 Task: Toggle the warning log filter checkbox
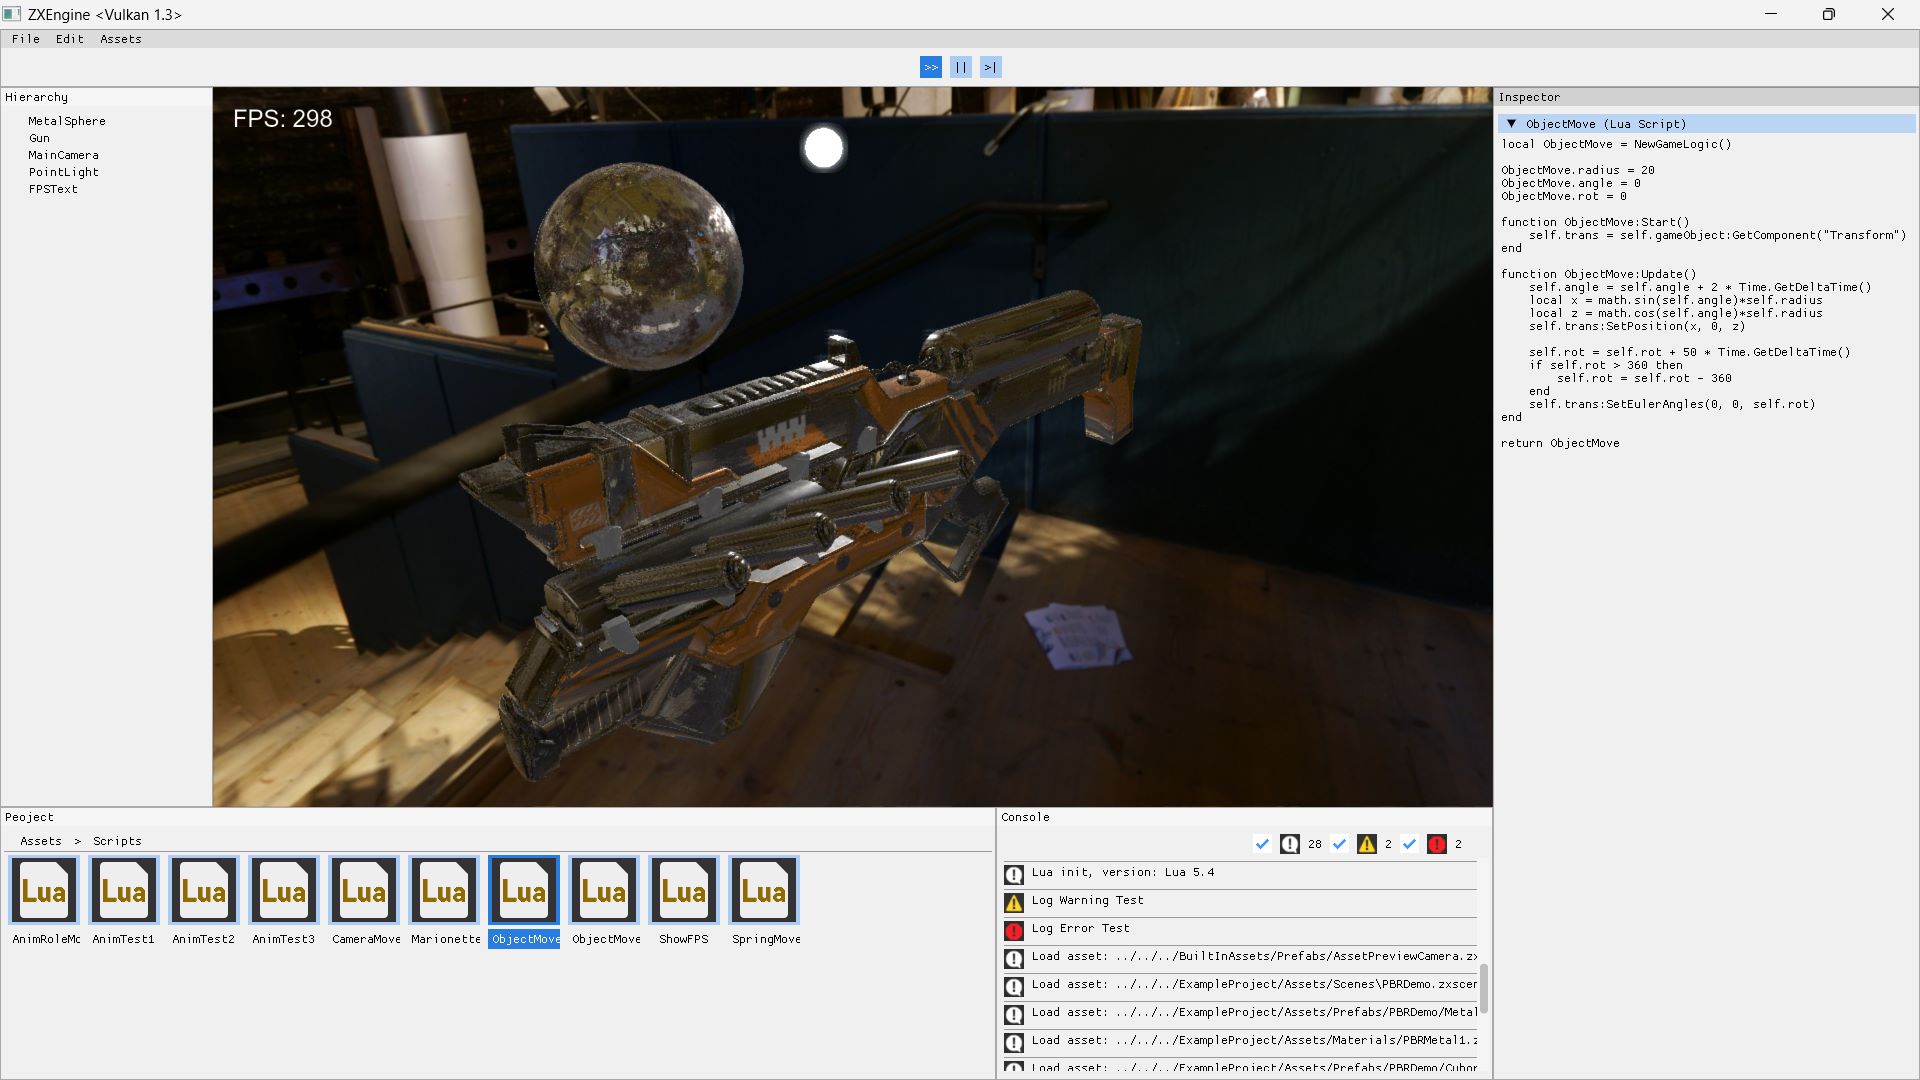tap(1339, 844)
